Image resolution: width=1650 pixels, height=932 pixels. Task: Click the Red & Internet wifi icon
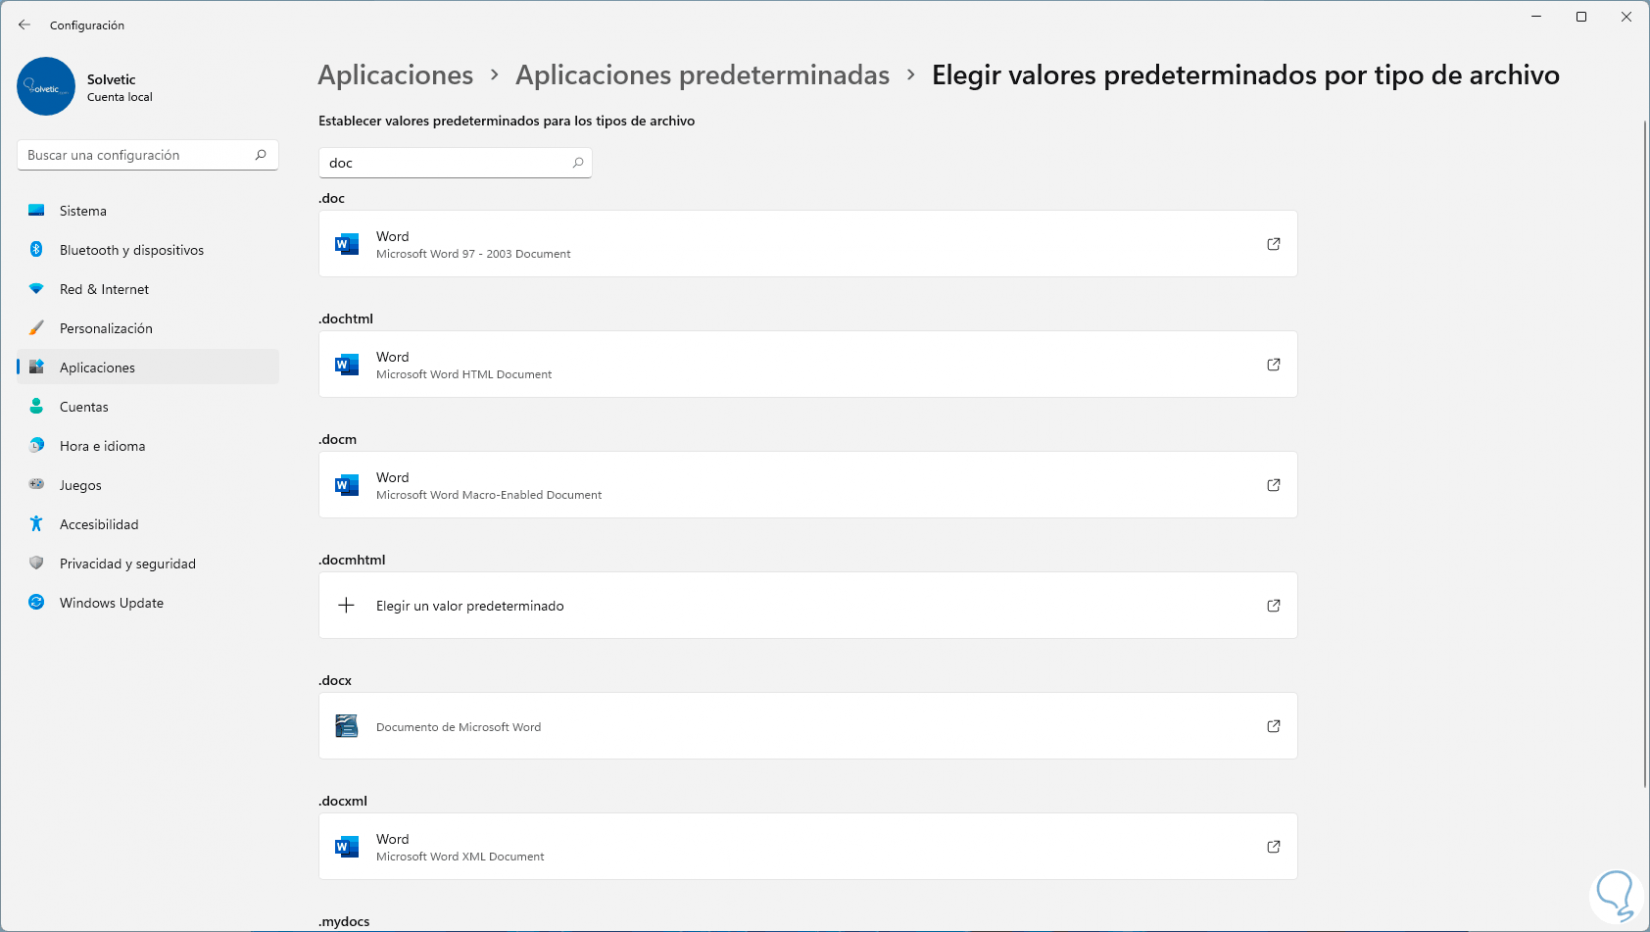(x=36, y=289)
